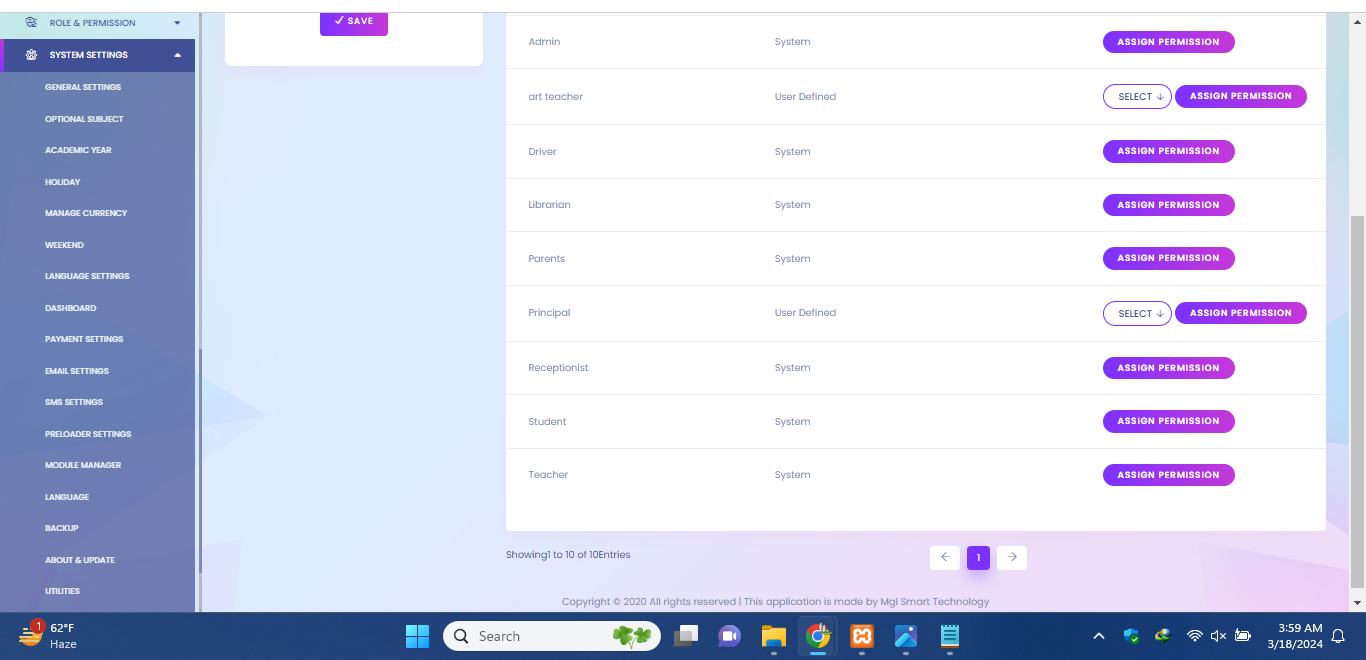Image resolution: width=1366 pixels, height=660 pixels.
Task: Click the page's vertical scrollbar
Action: click(x=1357, y=400)
